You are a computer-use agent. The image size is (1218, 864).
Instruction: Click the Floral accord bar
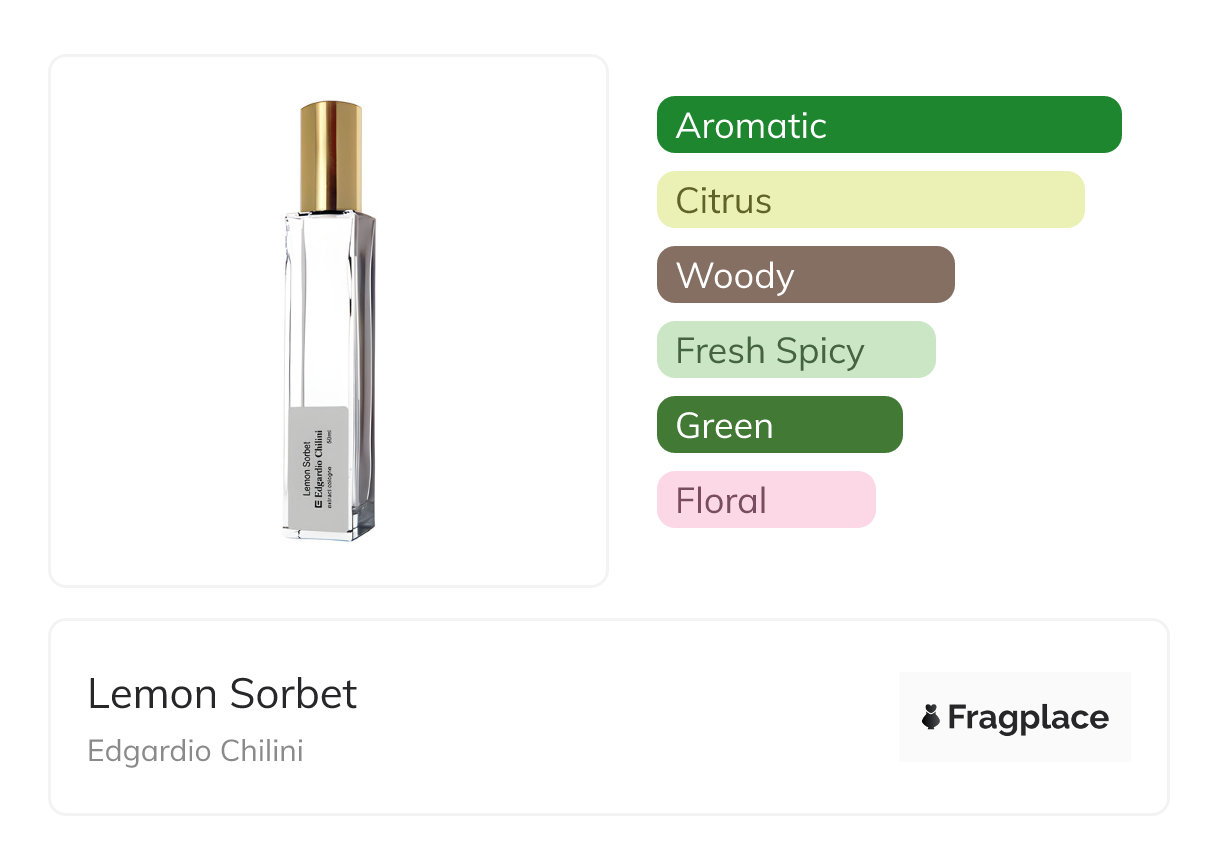(x=765, y=500)
